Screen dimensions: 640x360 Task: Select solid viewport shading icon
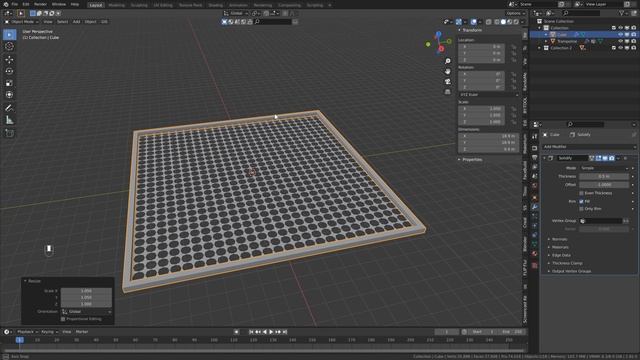pyautogui.click(x=503, y=22)
